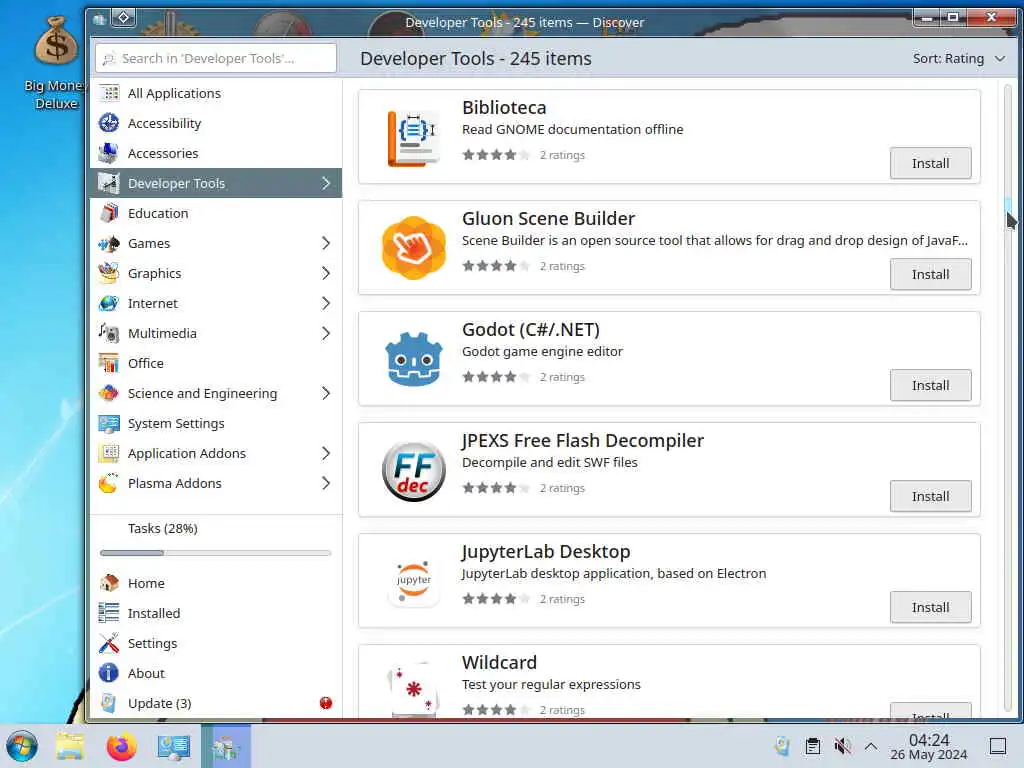The width and height of the screenshot is (1024, 768).
Task: Click the Multimedia category icon
Action: click(109, 334)
